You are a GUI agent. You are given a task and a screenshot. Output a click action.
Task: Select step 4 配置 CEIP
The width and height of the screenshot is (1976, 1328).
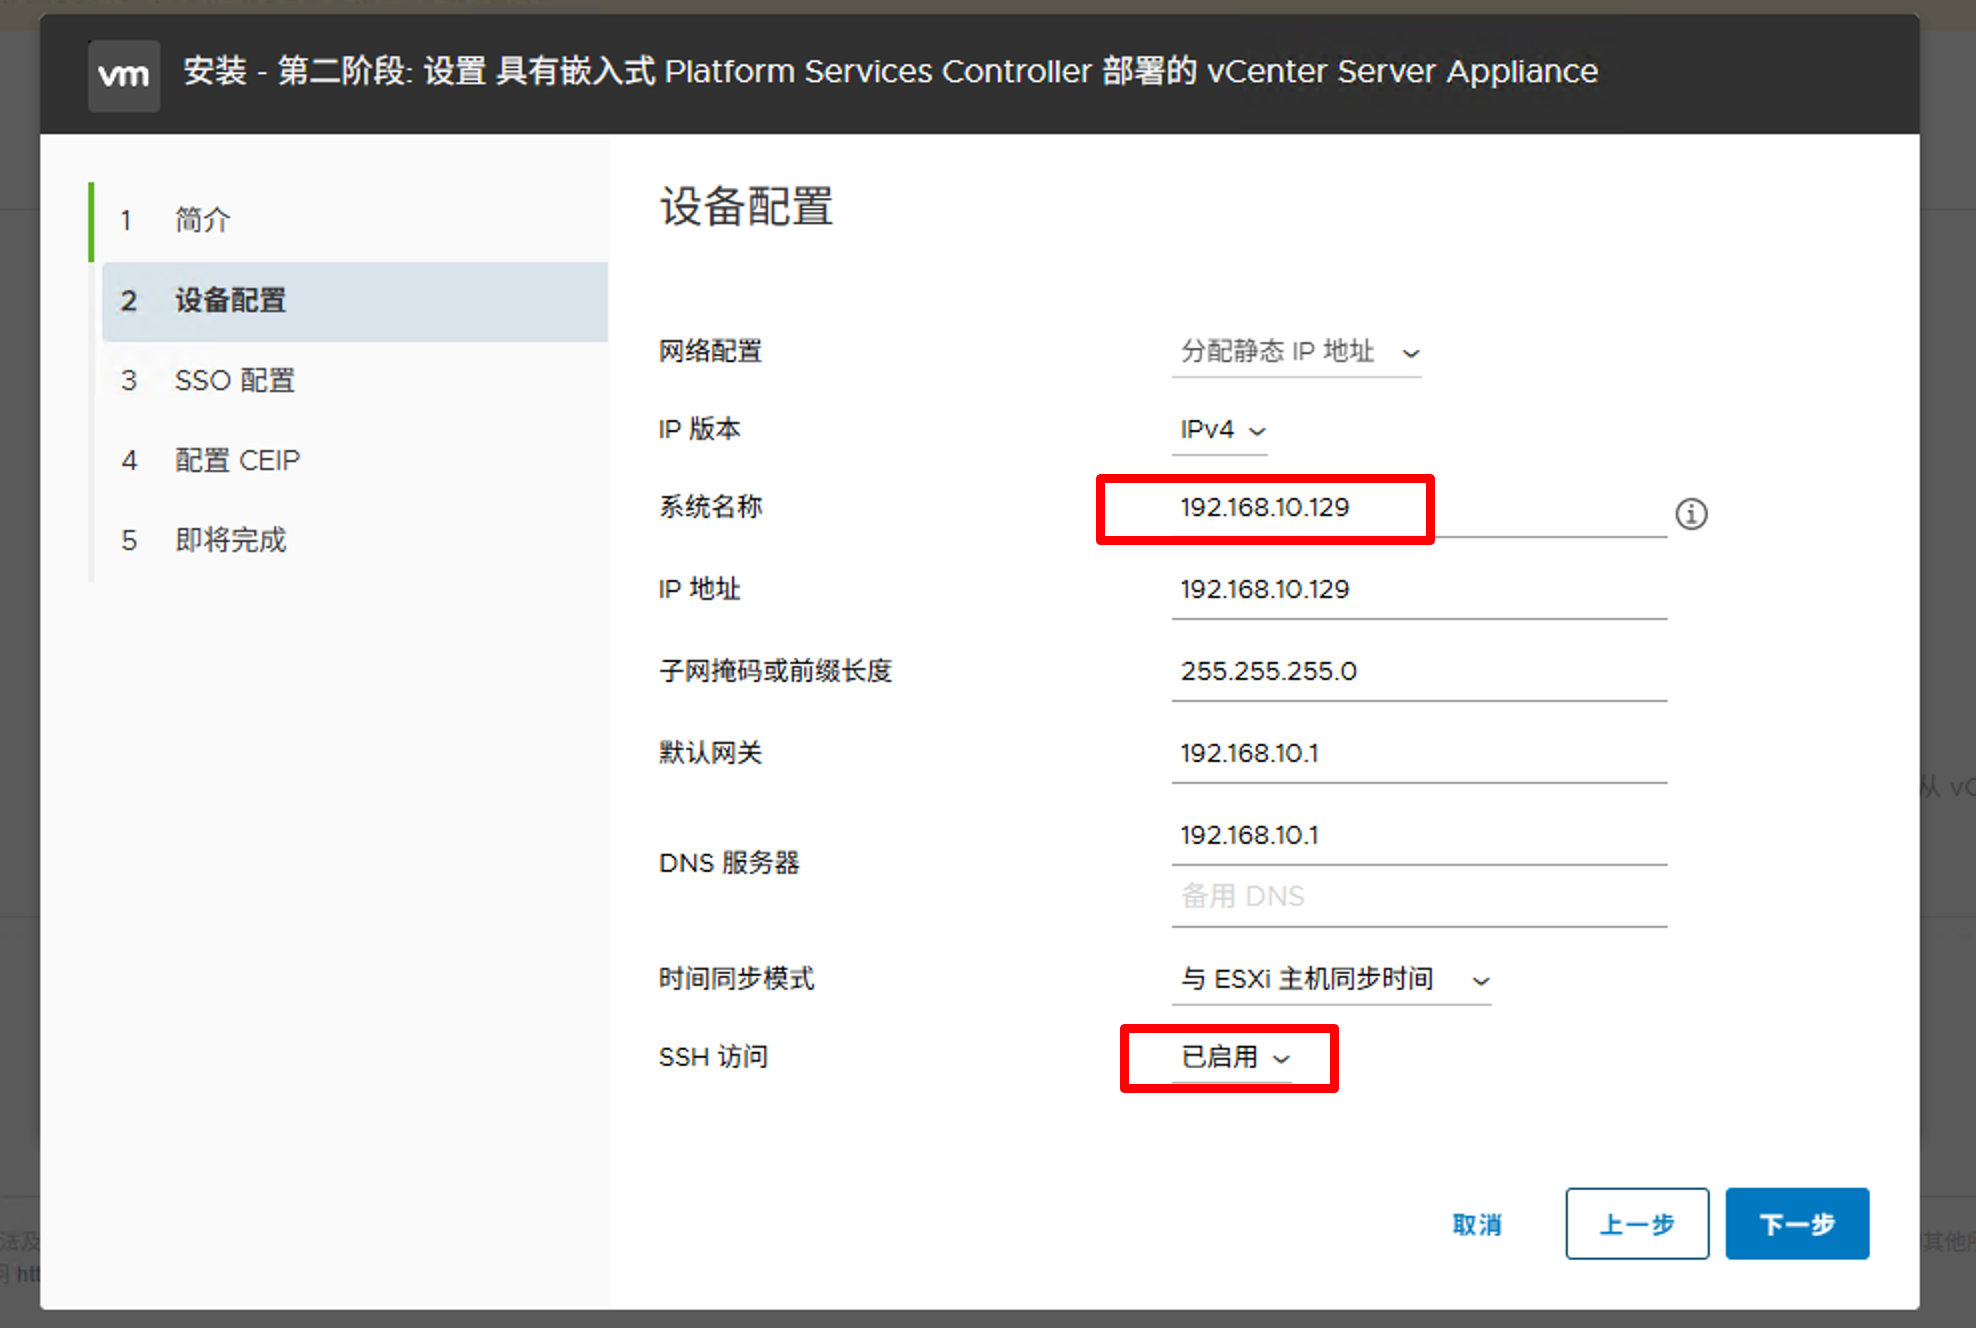click(350, 461)
